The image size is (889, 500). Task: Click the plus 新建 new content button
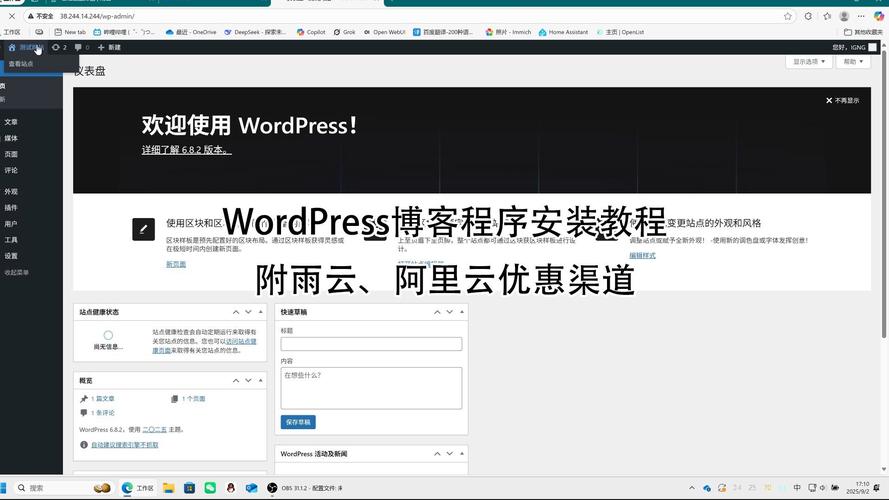coord(109,48)
